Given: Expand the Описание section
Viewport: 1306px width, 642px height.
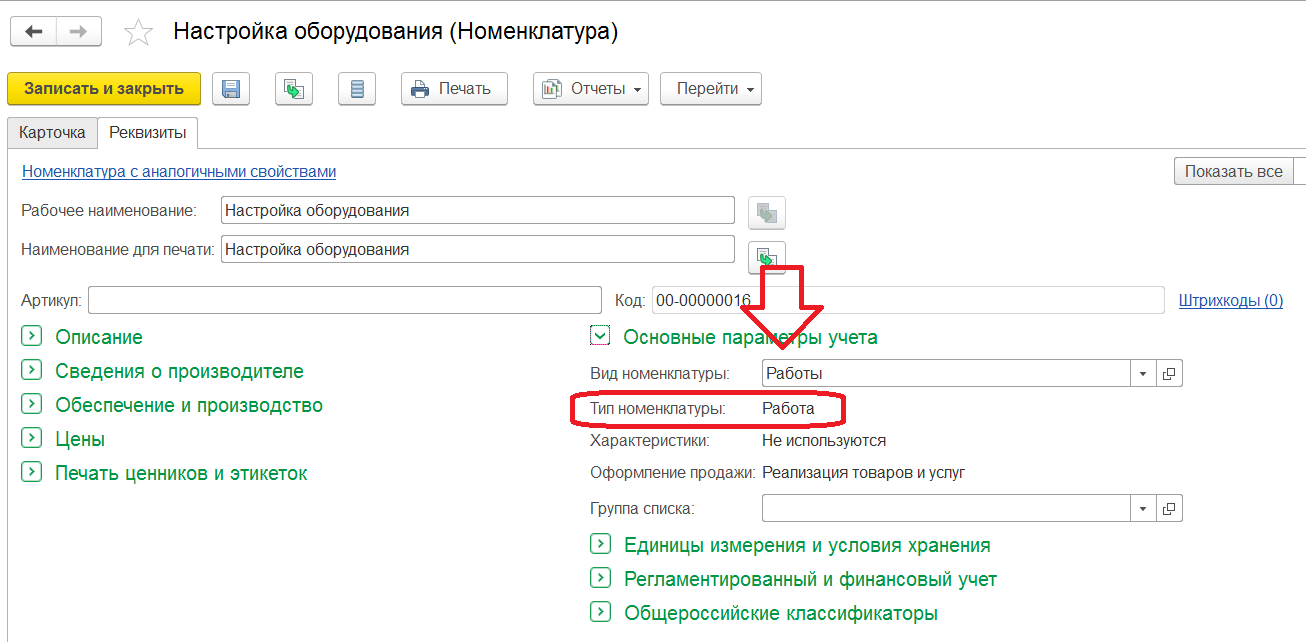Looking at the screenshot, I should (x=31, y=337).
